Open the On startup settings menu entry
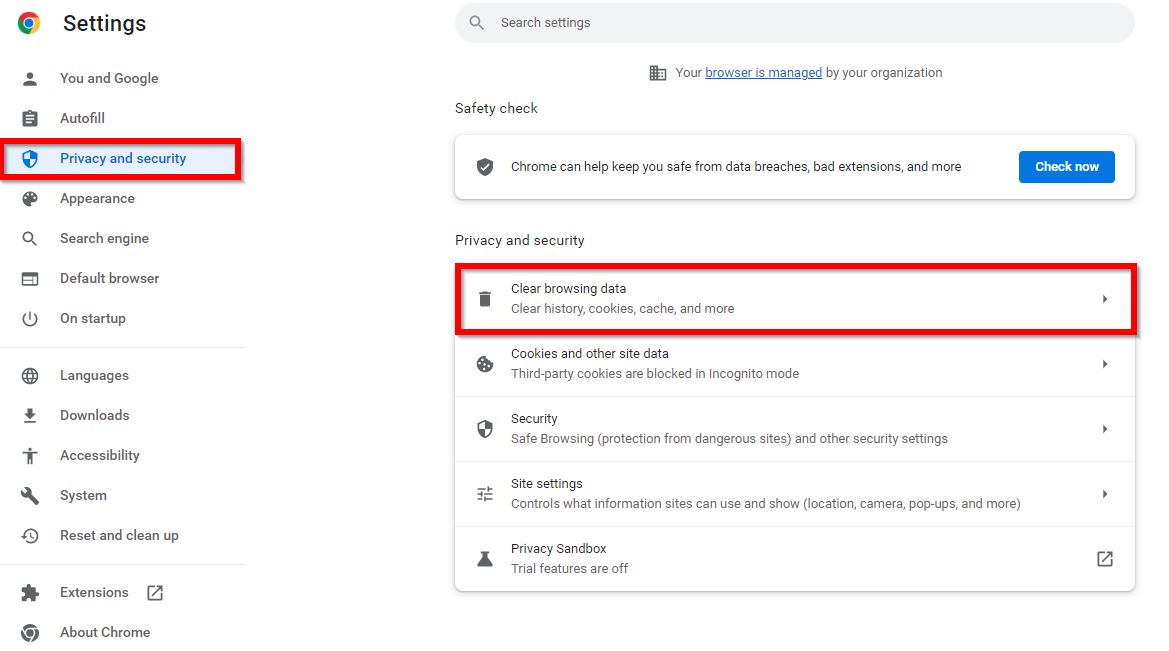Image resolution: width=1169 pixels, height=651 pixels. pos(93,318)
